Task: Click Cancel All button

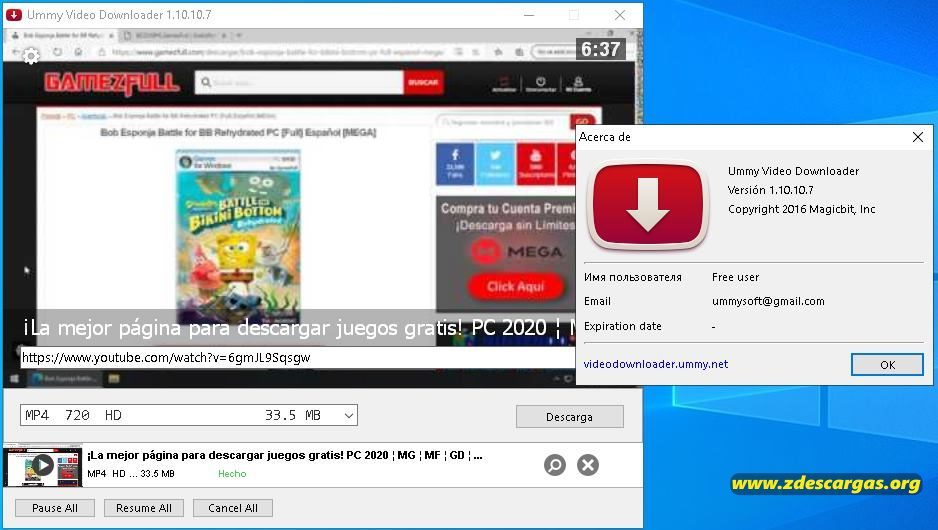Action: point(233,508)
